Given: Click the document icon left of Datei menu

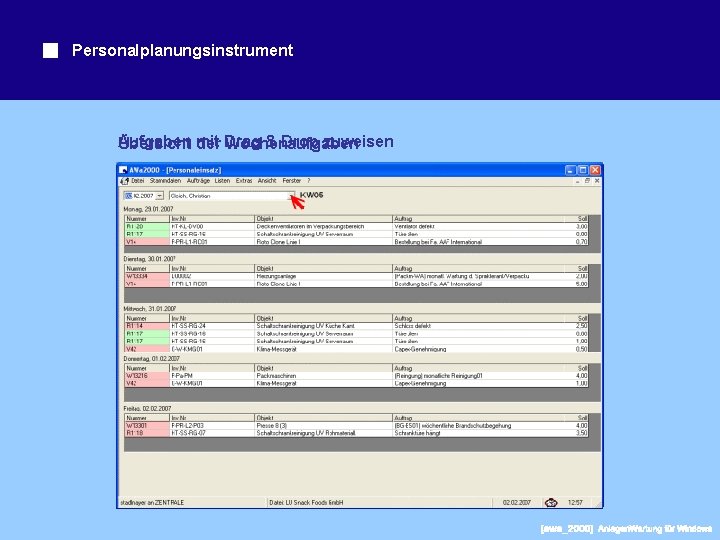Looking at the screenshot, I should click(x=124, y=181).
